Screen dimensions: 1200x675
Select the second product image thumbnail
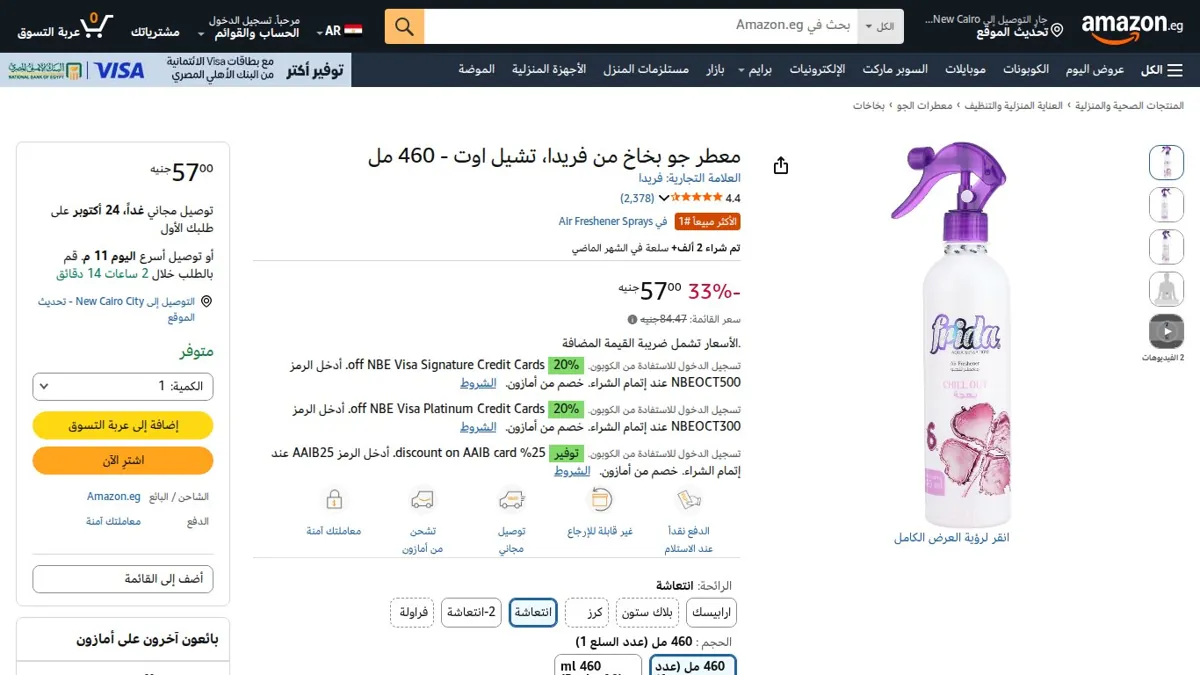click(1166, 204)
